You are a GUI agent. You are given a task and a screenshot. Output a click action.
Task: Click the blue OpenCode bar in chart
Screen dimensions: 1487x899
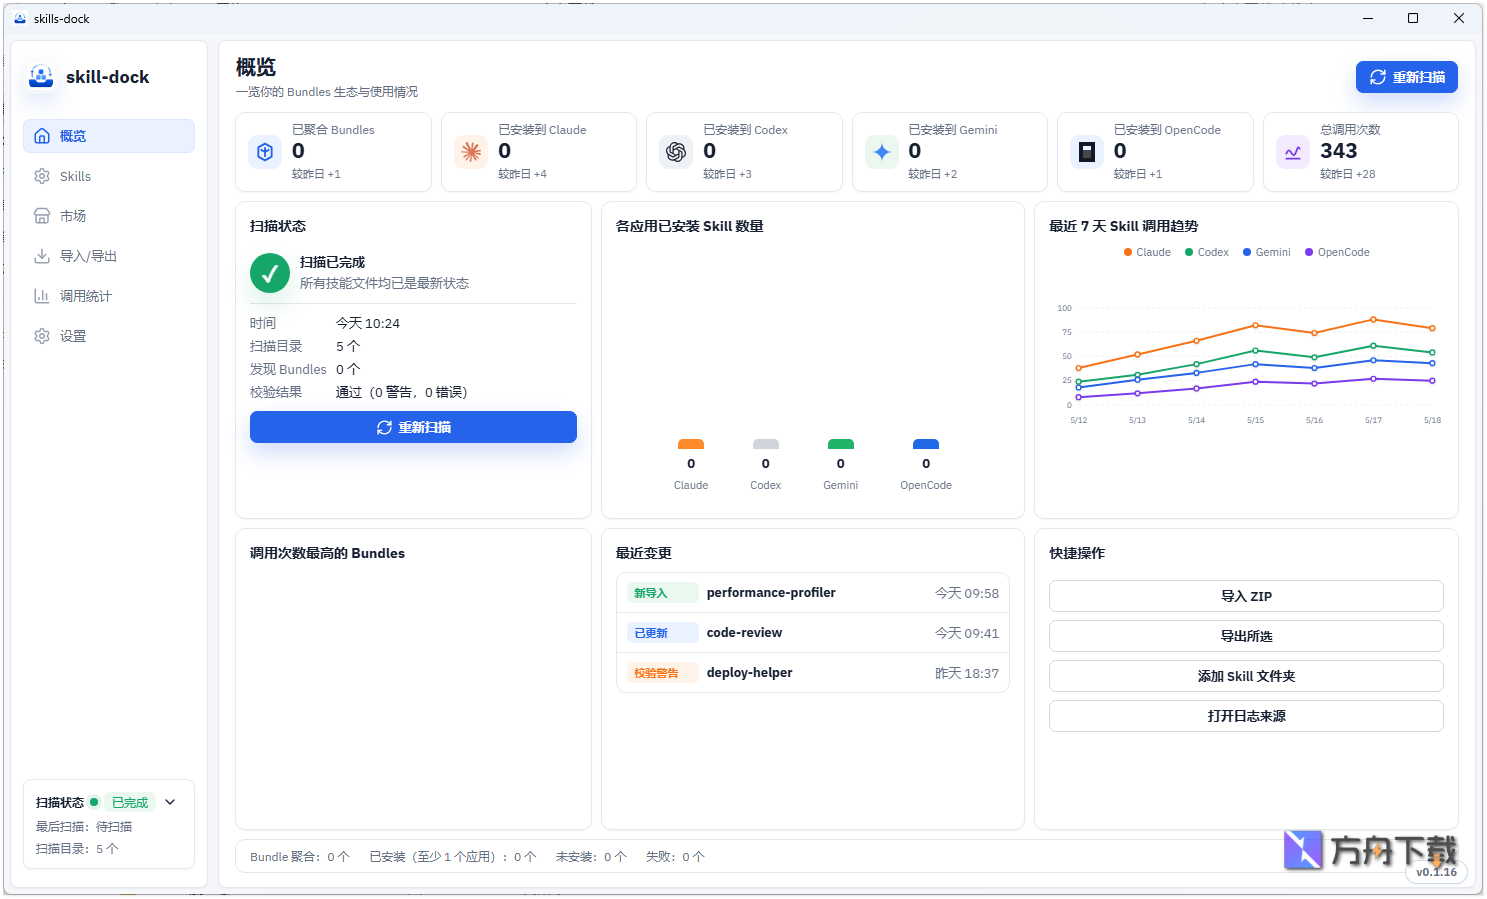pos(926,444)
